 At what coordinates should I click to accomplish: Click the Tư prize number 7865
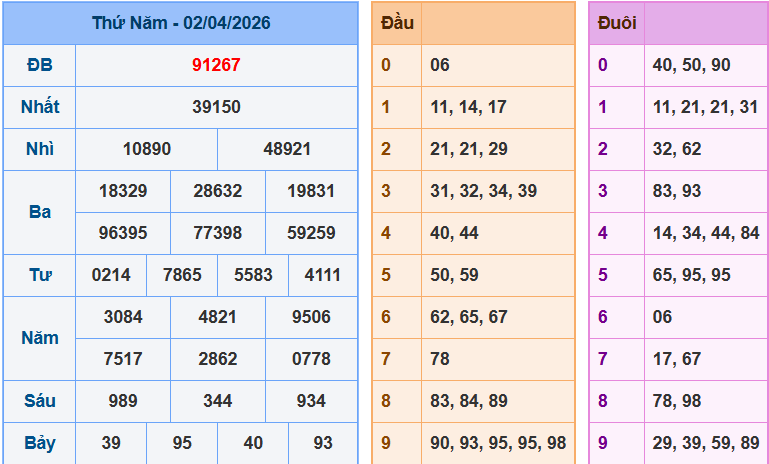pos(182,275)
